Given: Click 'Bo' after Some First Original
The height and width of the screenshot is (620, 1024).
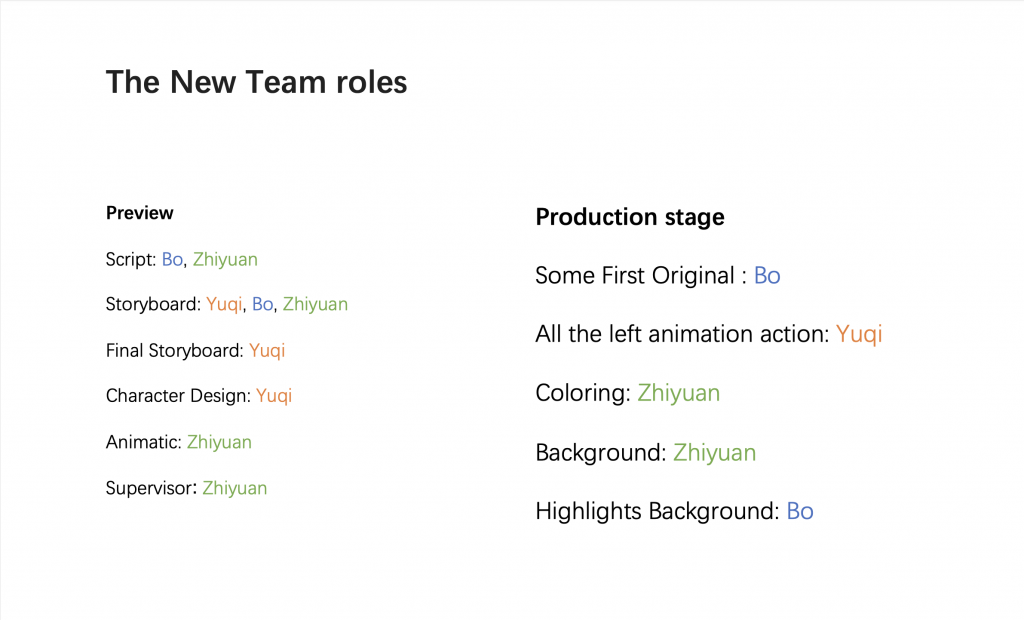Looking at the screenshot, I should [x=767, y=276].
